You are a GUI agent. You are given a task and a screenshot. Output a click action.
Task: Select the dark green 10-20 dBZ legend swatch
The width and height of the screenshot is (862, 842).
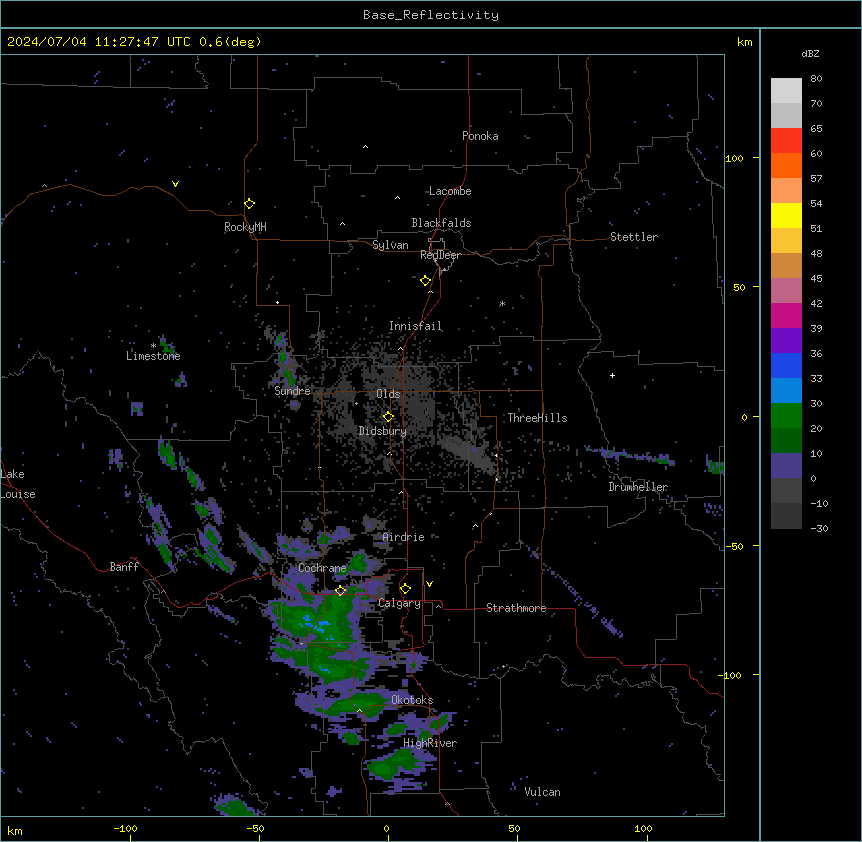click(x=786, y=441)
